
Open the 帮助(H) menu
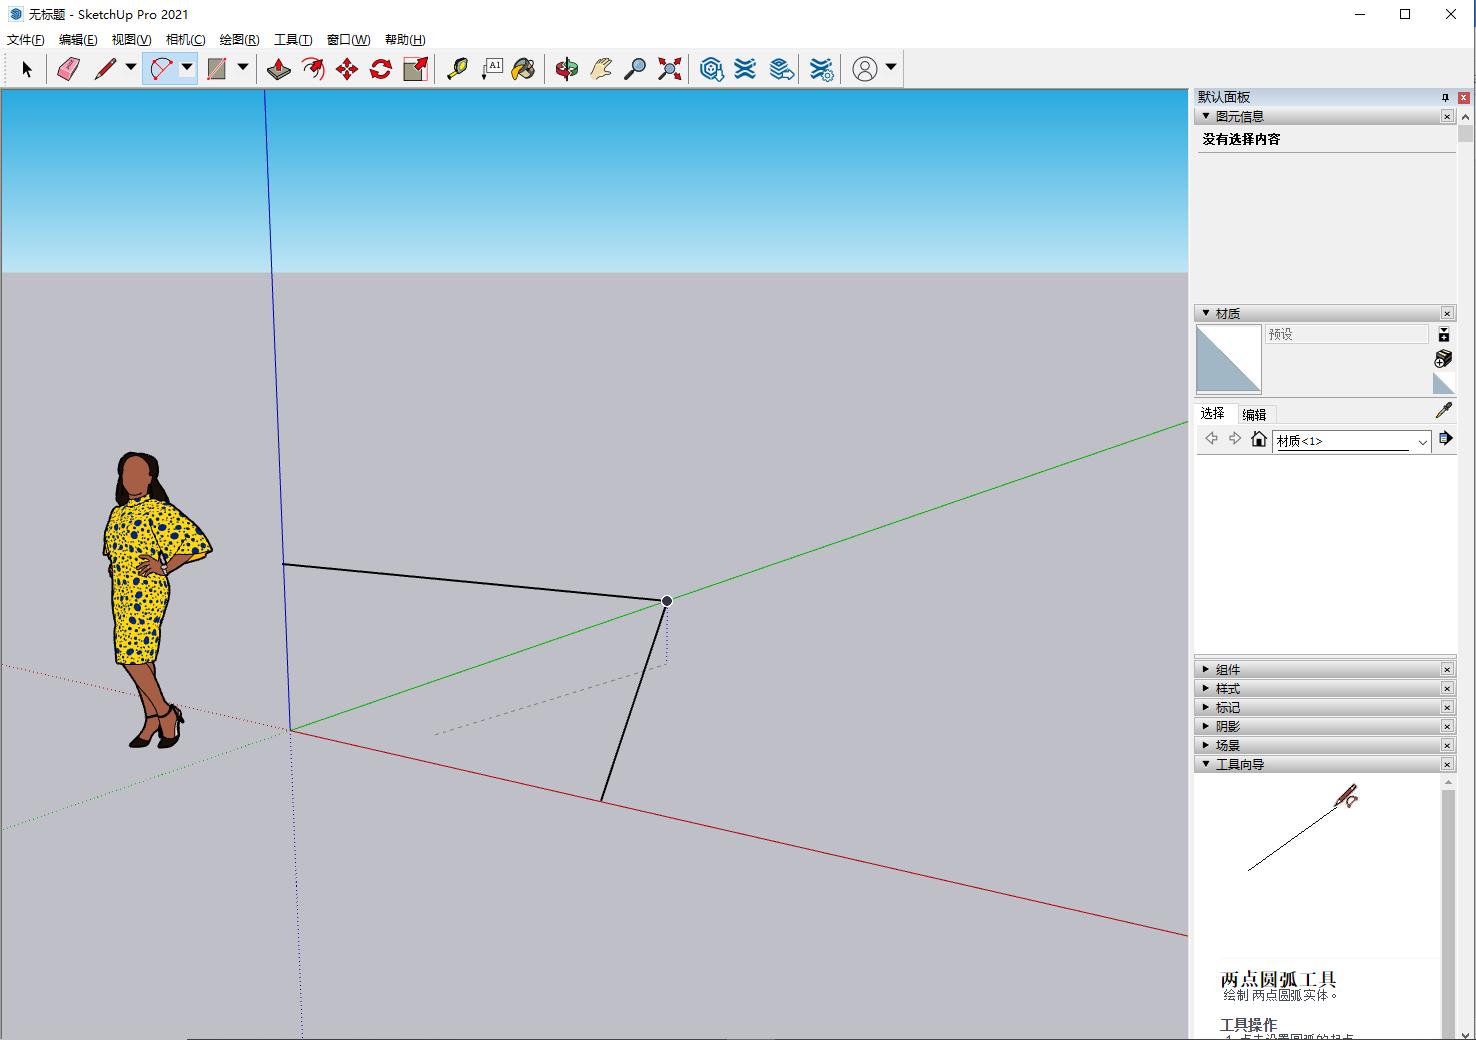click(x=405, y=40)
